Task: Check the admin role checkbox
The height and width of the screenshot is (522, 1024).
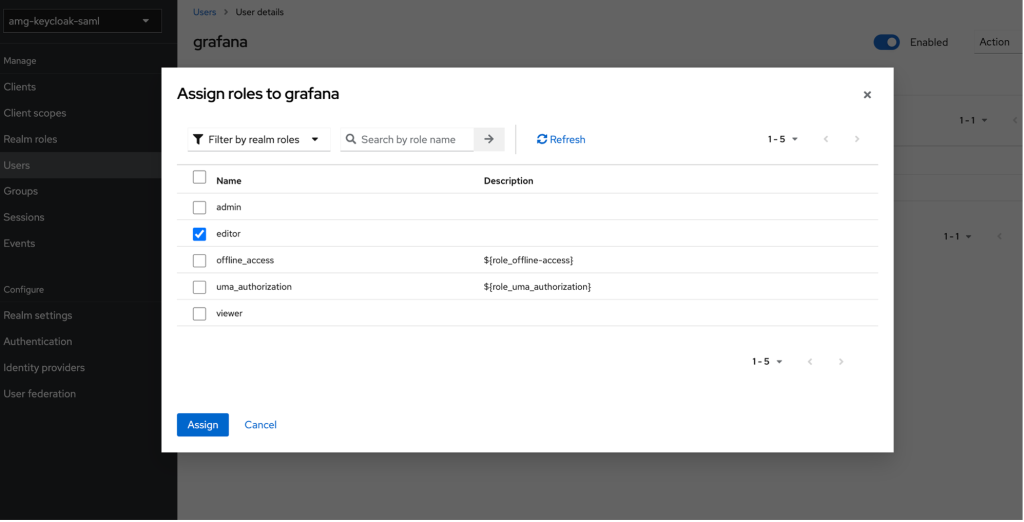Action: point(199,207)
